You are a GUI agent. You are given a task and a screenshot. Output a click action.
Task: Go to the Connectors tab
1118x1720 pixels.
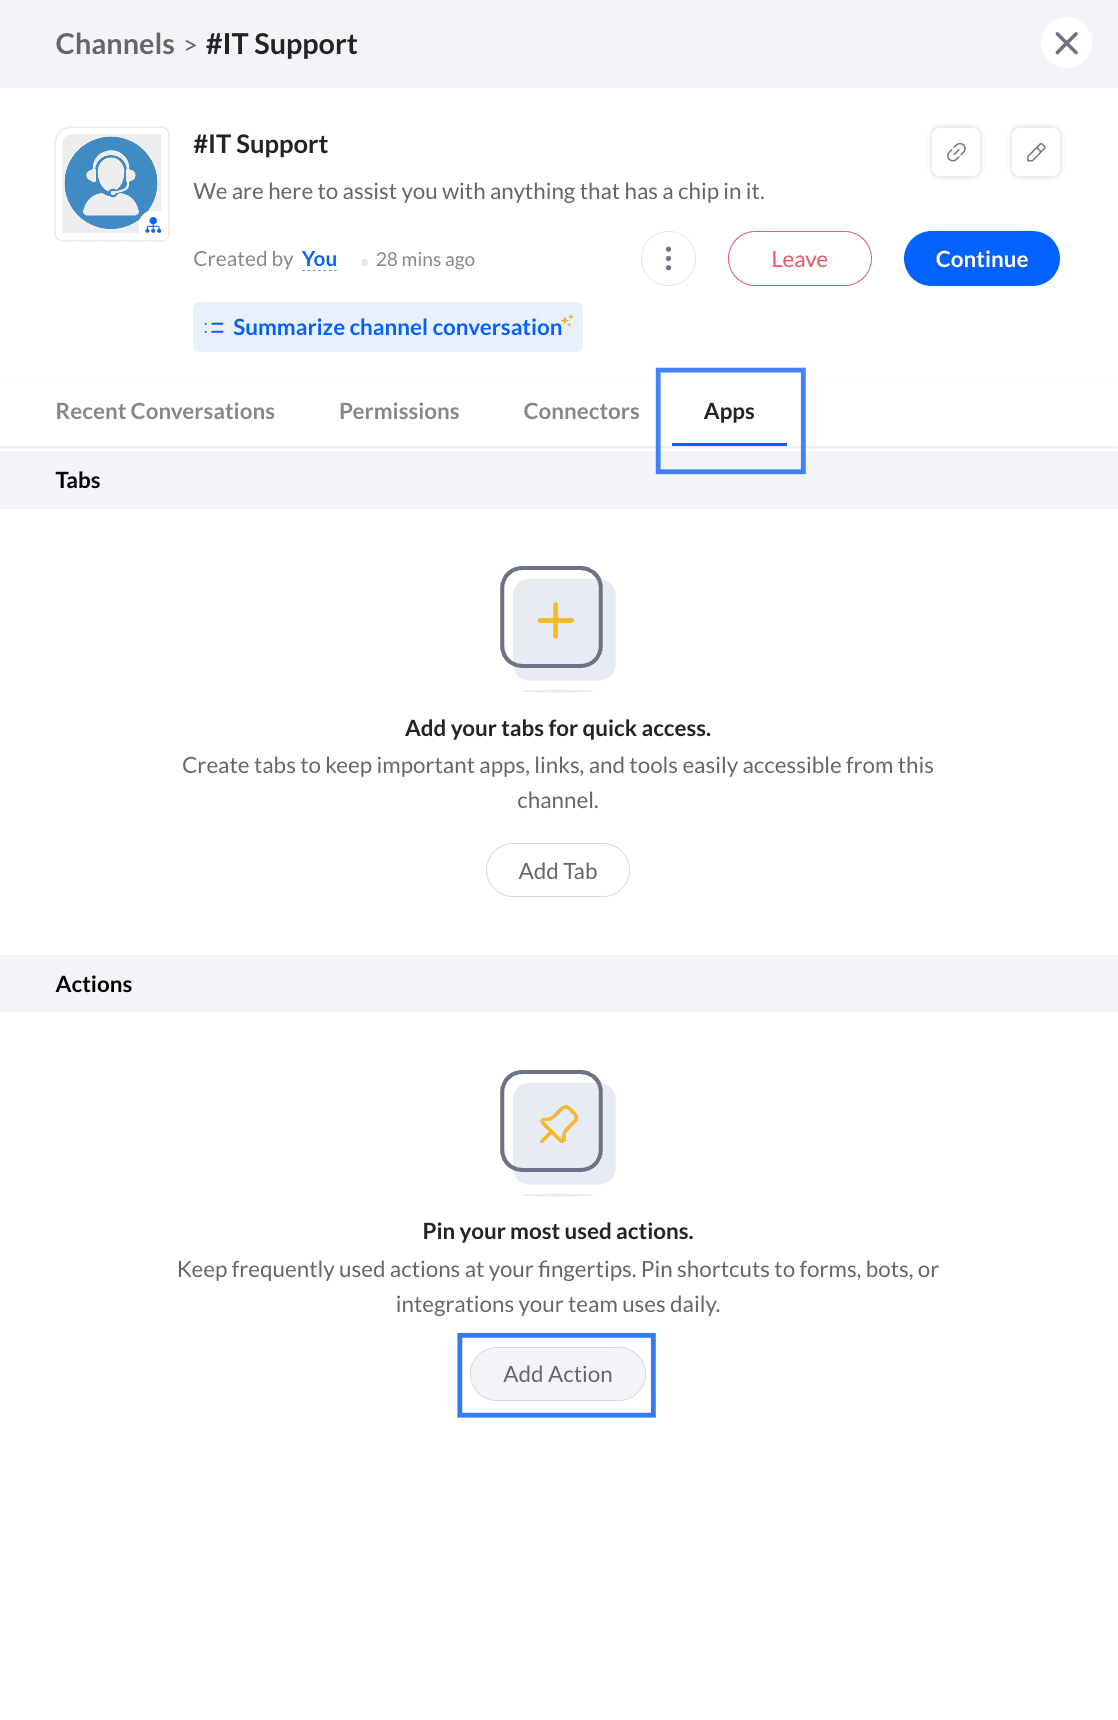click(x=581, y=411)
